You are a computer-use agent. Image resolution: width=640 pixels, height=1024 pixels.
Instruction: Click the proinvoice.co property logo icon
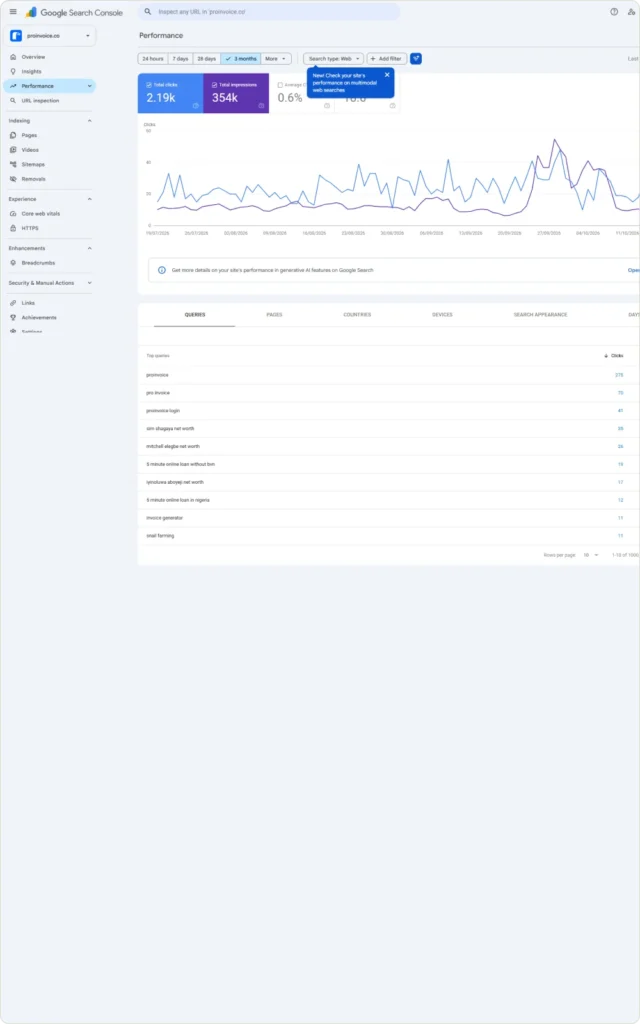point(16,36)
